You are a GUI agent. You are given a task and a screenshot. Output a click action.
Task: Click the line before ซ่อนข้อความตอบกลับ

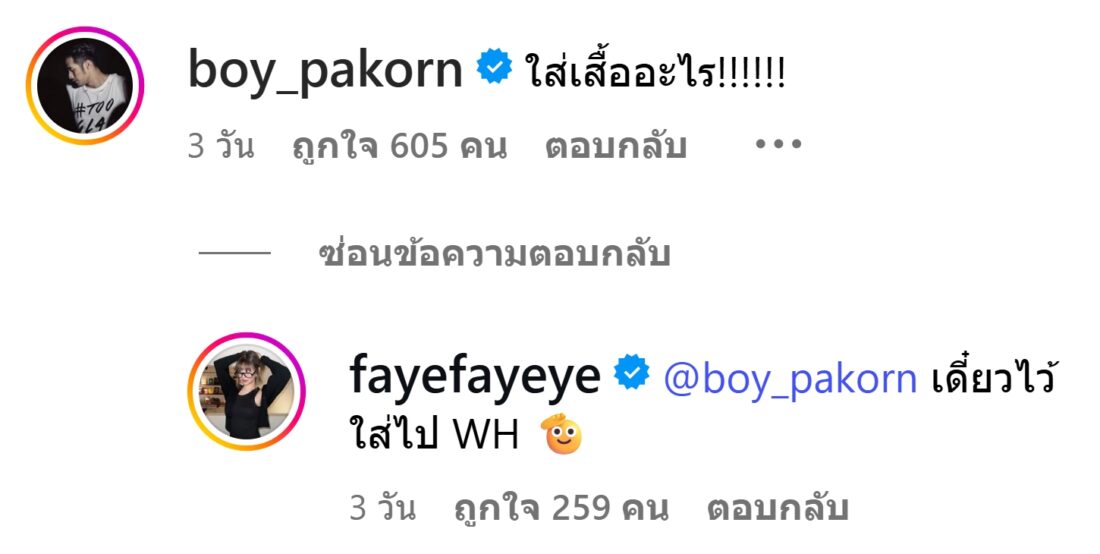(x=234, y=252)
